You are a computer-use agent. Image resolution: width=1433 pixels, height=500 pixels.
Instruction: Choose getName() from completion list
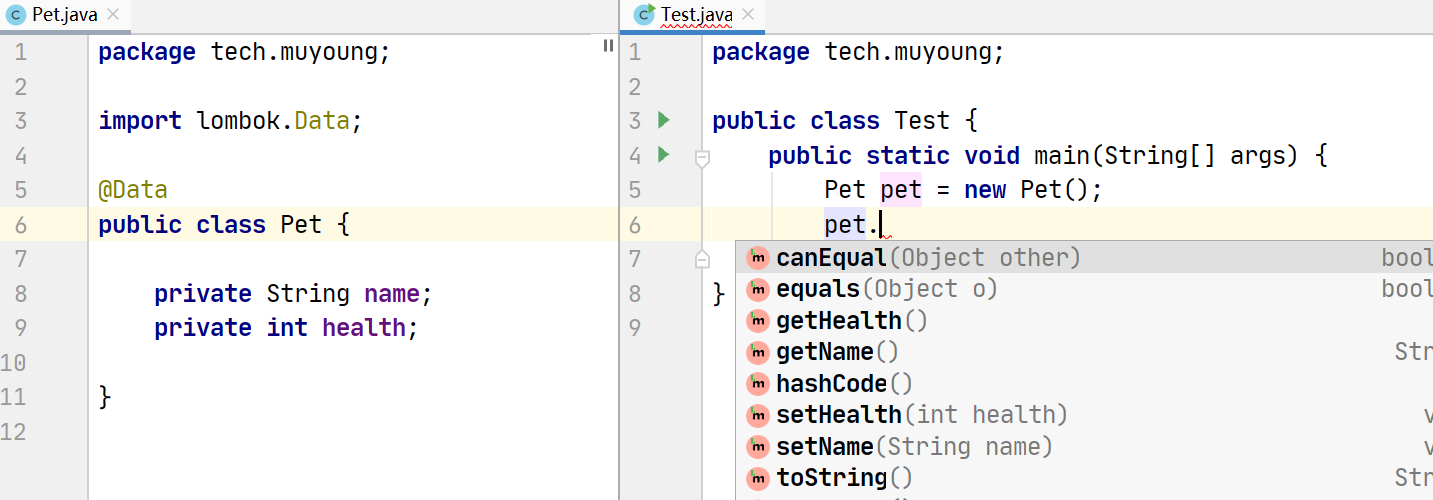(837, 352)
